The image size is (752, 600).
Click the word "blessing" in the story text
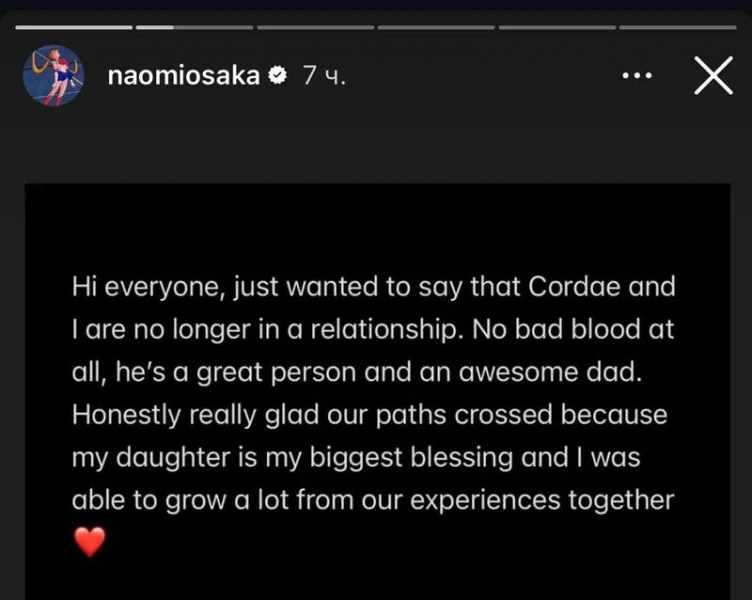[x=461, y=457]
